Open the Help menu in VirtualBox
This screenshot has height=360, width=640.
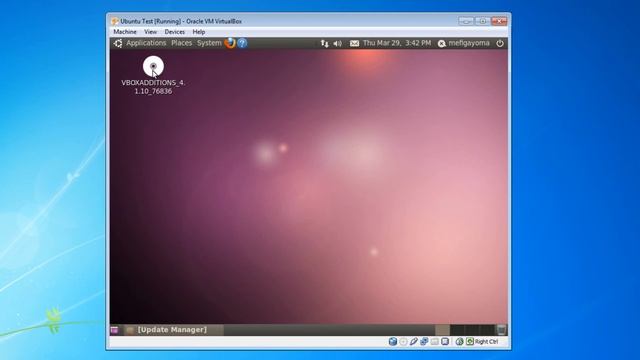[x=199, y=32]
